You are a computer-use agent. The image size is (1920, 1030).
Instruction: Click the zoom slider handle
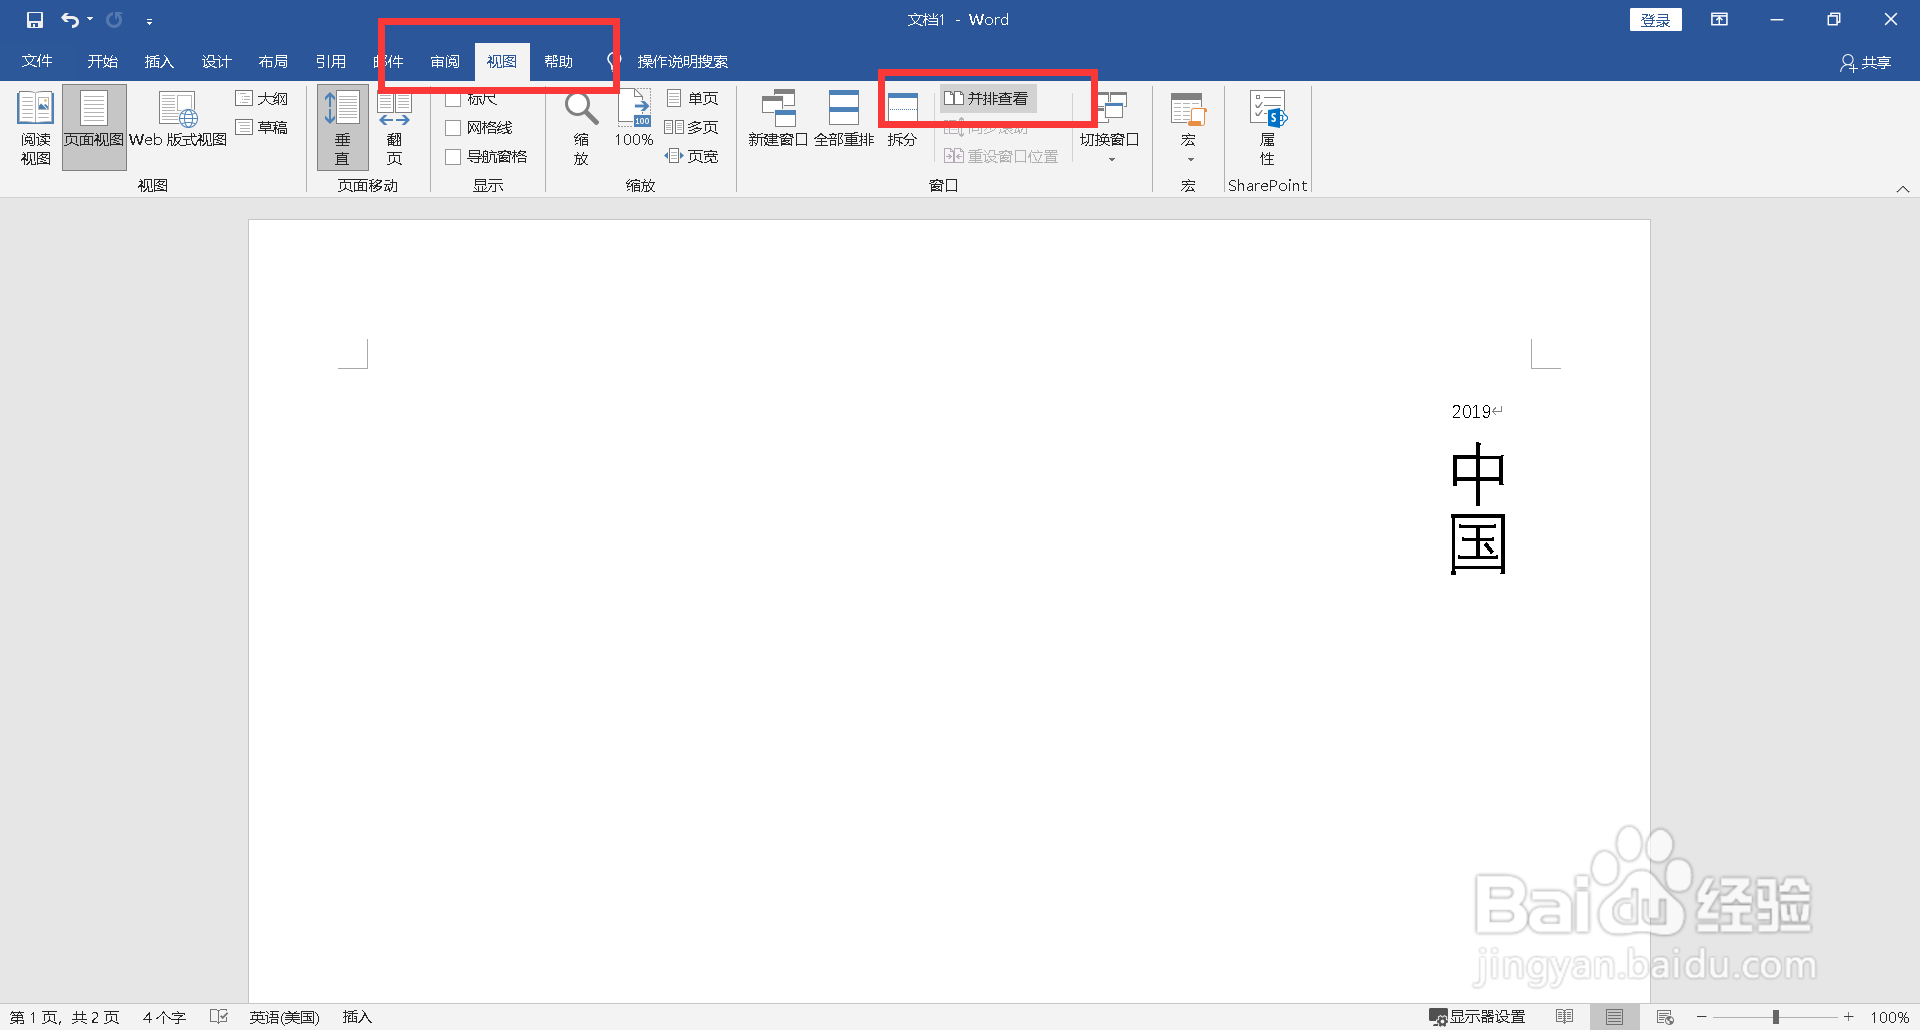(1776, 1017)
